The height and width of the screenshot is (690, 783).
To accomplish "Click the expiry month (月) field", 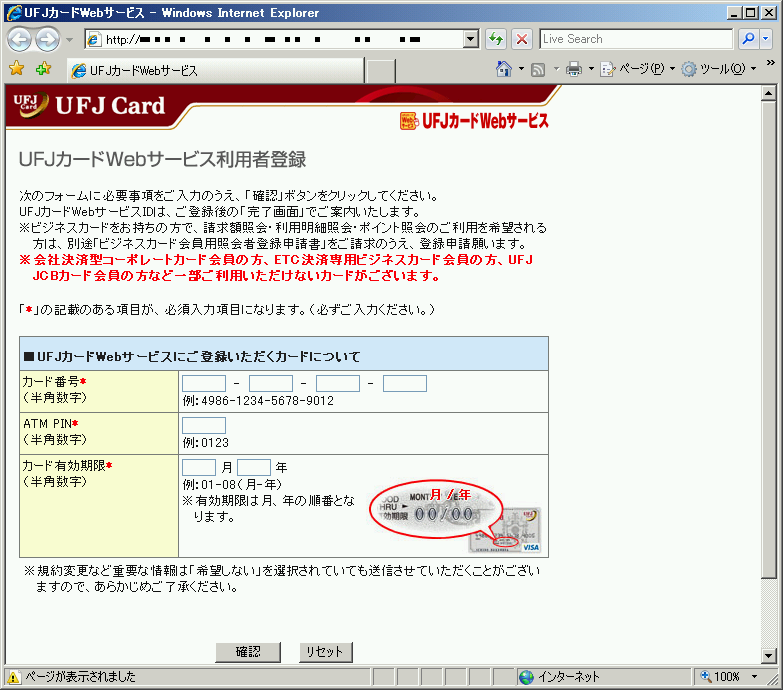I will [x=199, y=467].
